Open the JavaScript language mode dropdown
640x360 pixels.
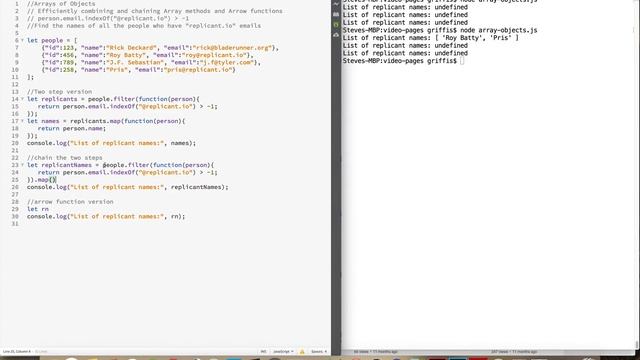pyautogui.click(x=283, y=351)
